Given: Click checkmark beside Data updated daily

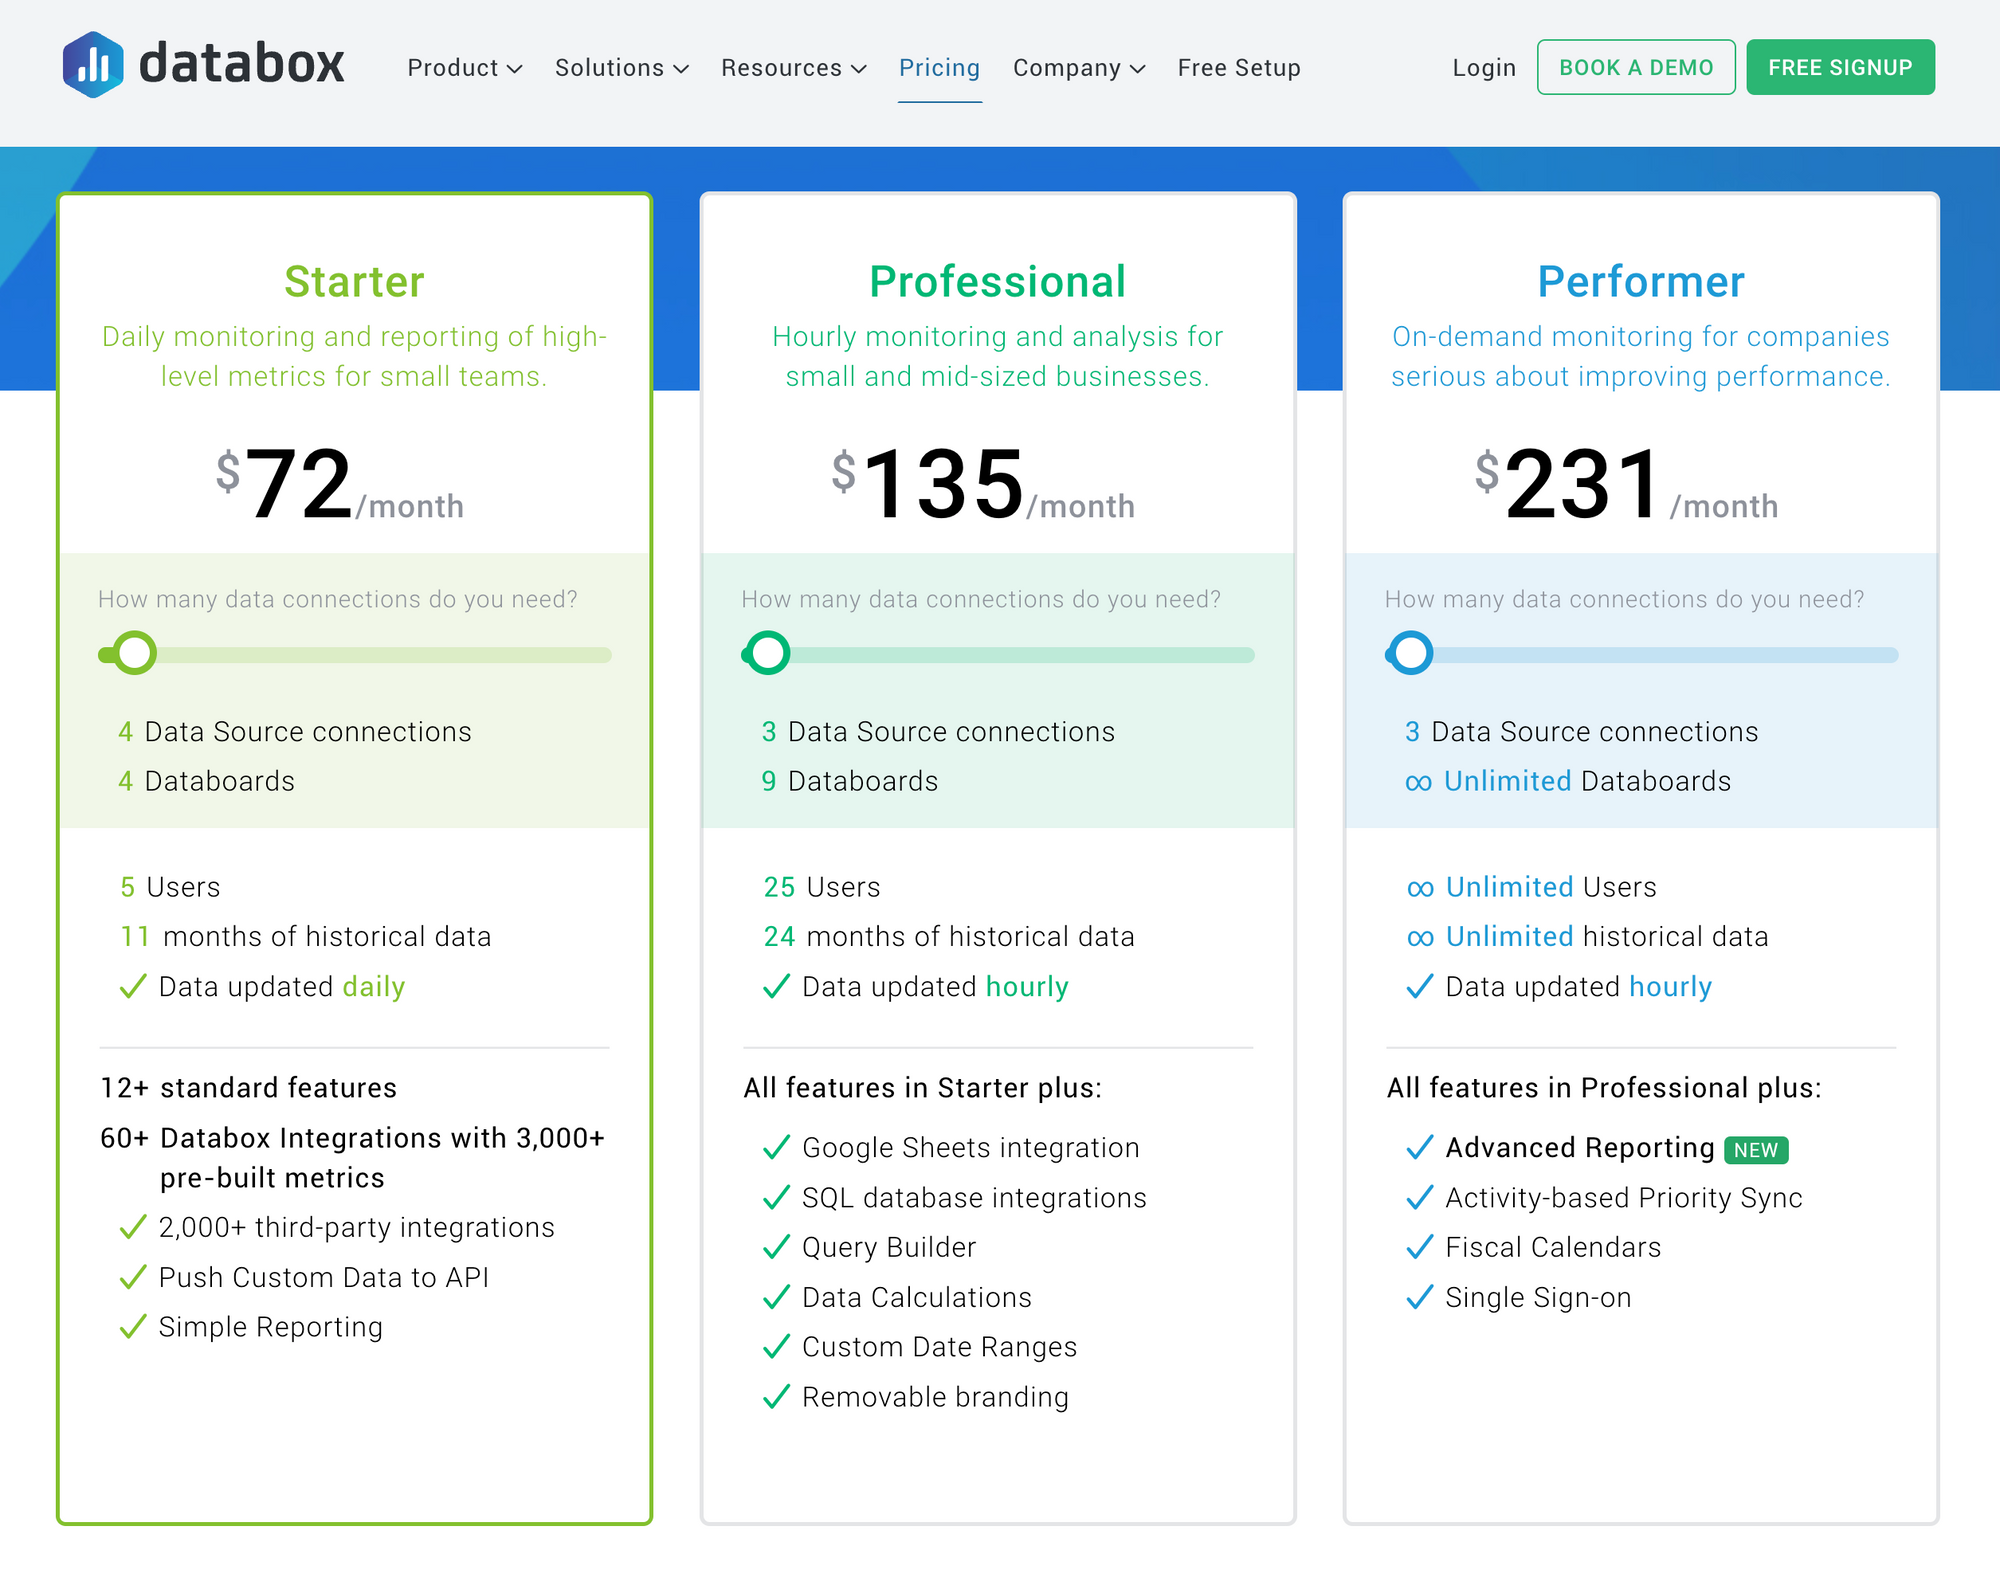Looking at the screenshot, I should coord(133,987).
